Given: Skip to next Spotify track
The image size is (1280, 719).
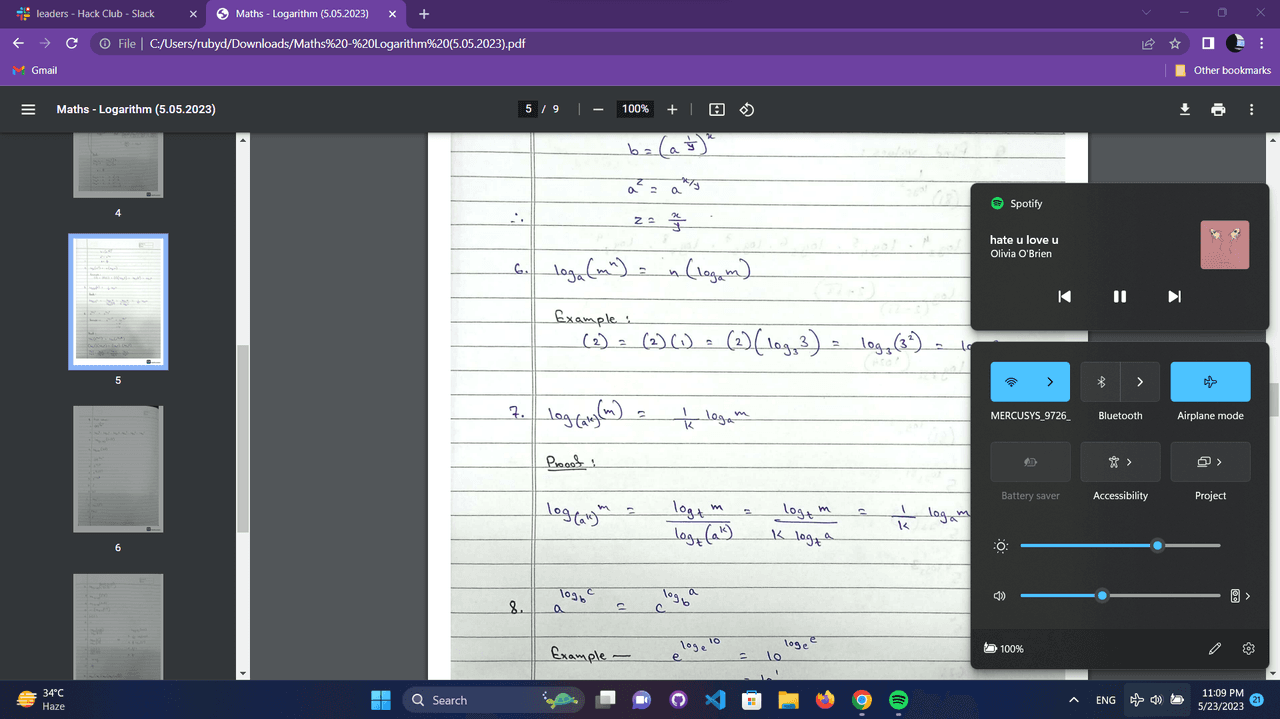Looking at the screenshot, I should click(1174, 296).
